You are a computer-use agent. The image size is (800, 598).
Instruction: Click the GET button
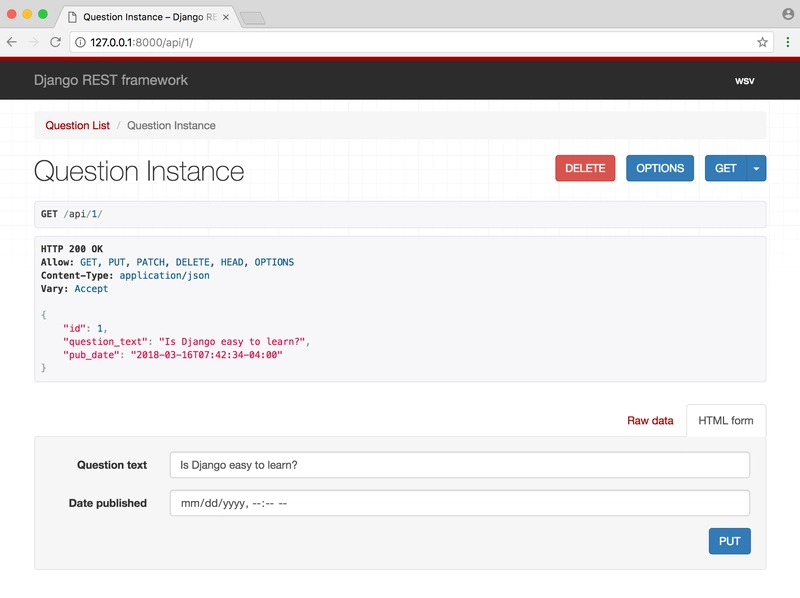[726, 168]
